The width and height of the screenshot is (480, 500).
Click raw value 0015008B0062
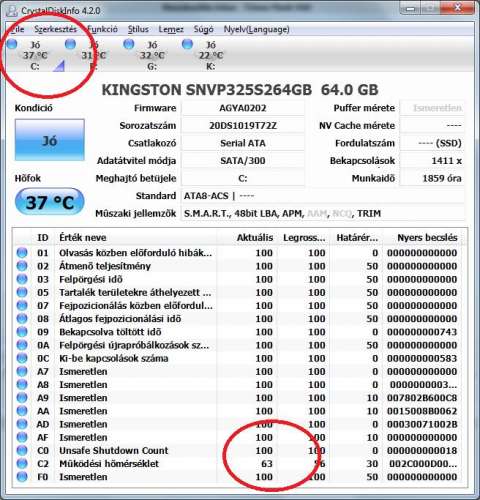point(422,411)
